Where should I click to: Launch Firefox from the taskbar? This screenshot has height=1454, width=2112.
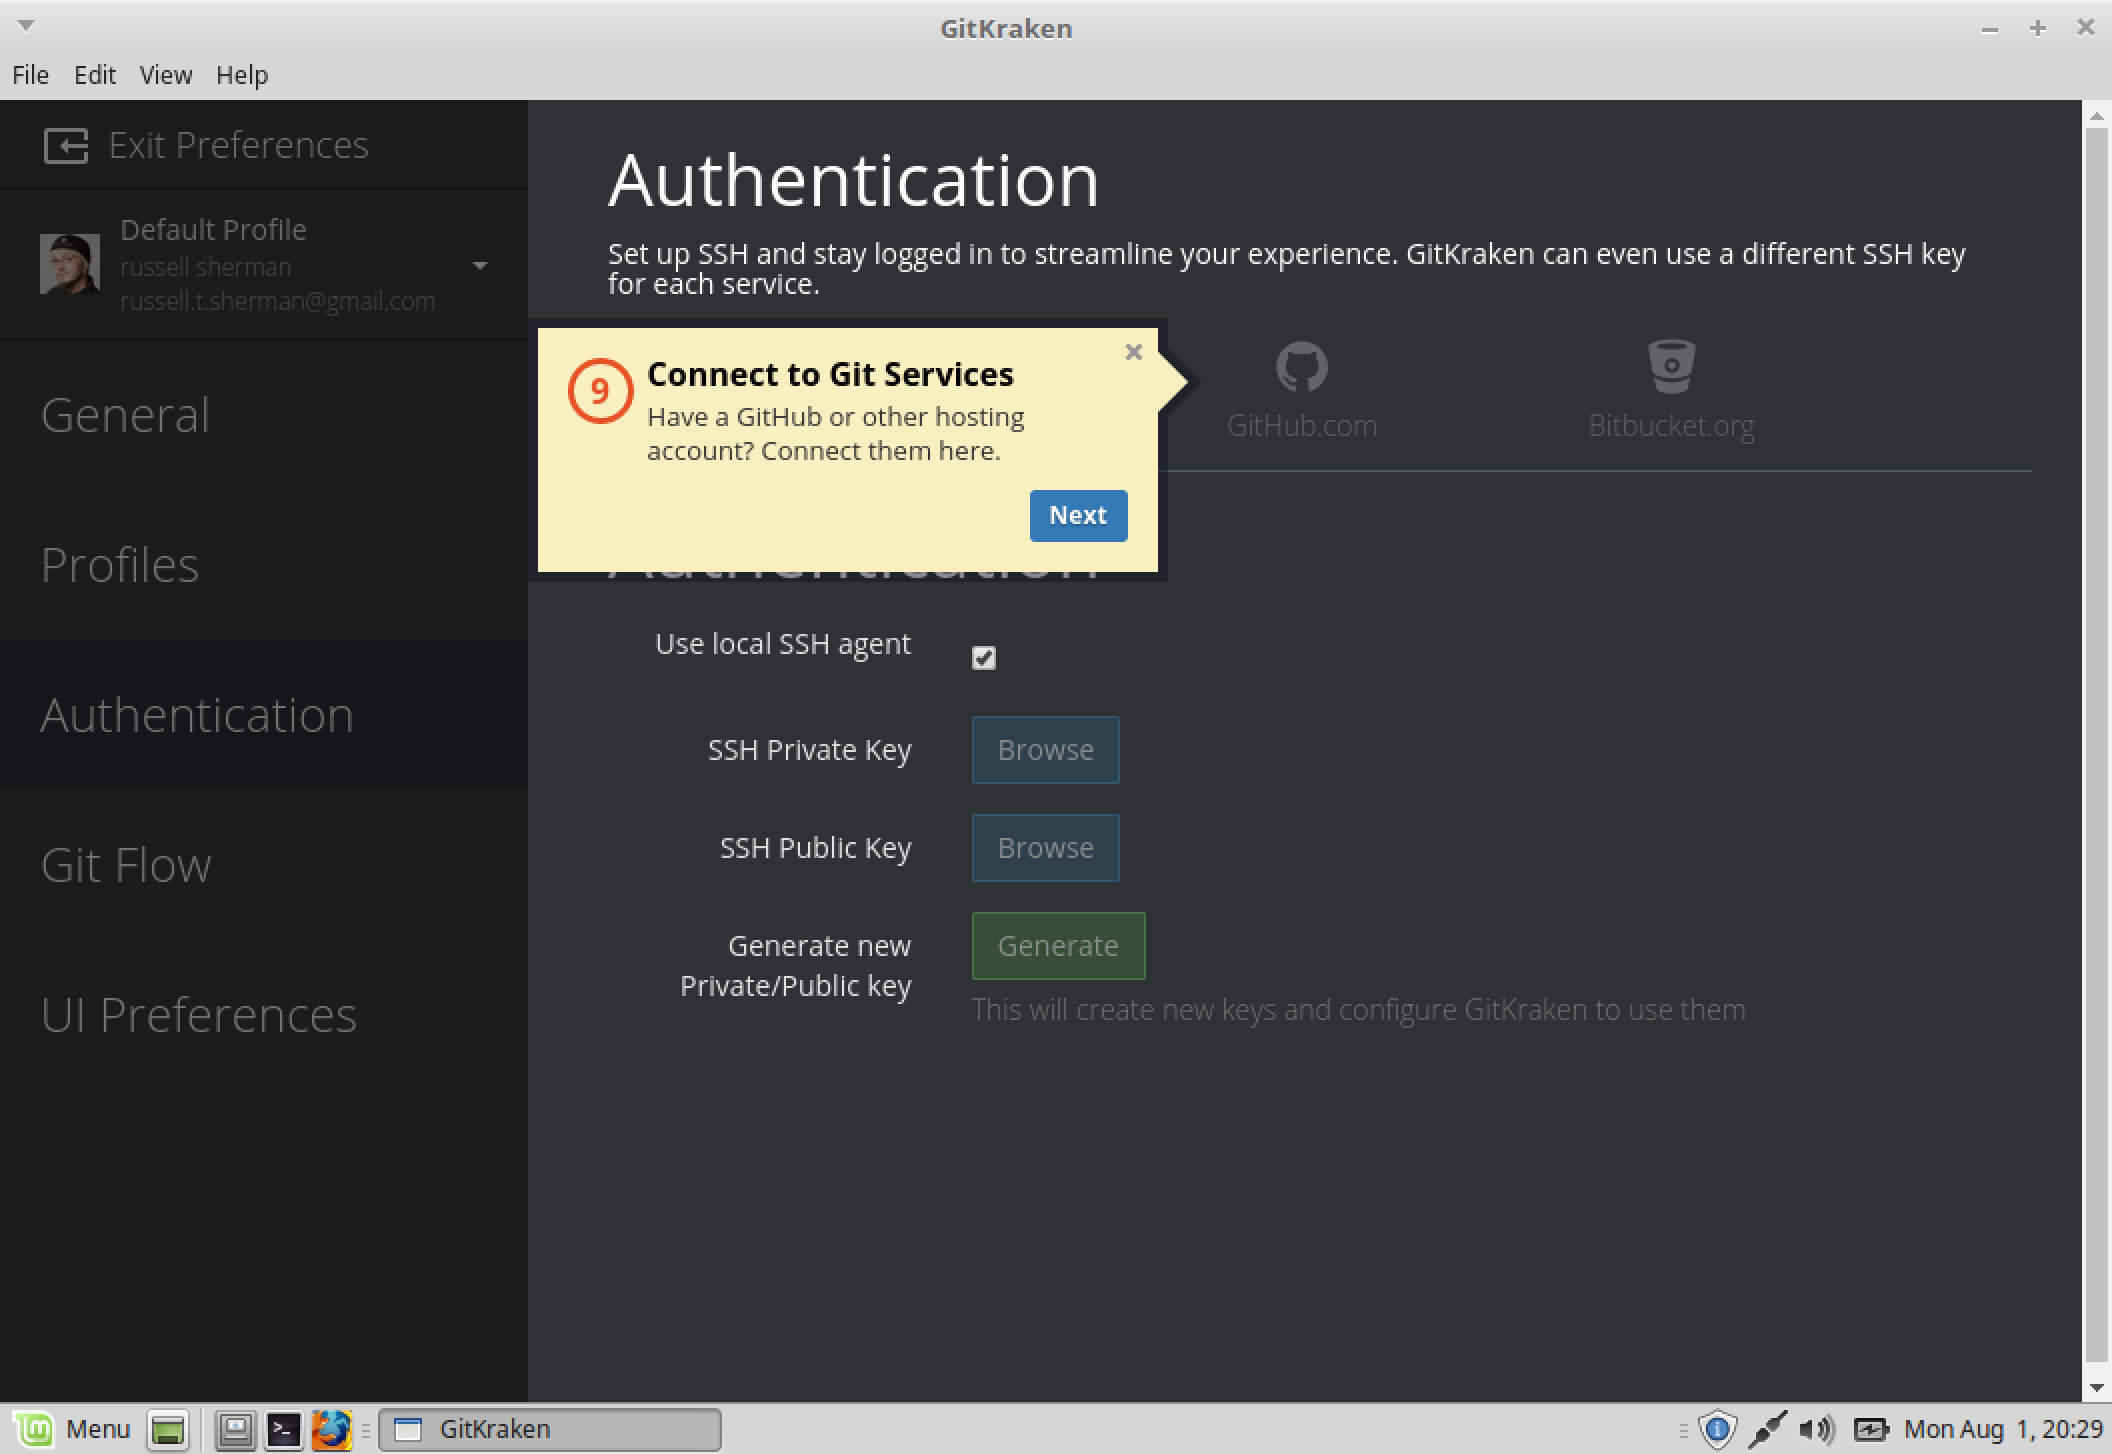point(331,1430)
